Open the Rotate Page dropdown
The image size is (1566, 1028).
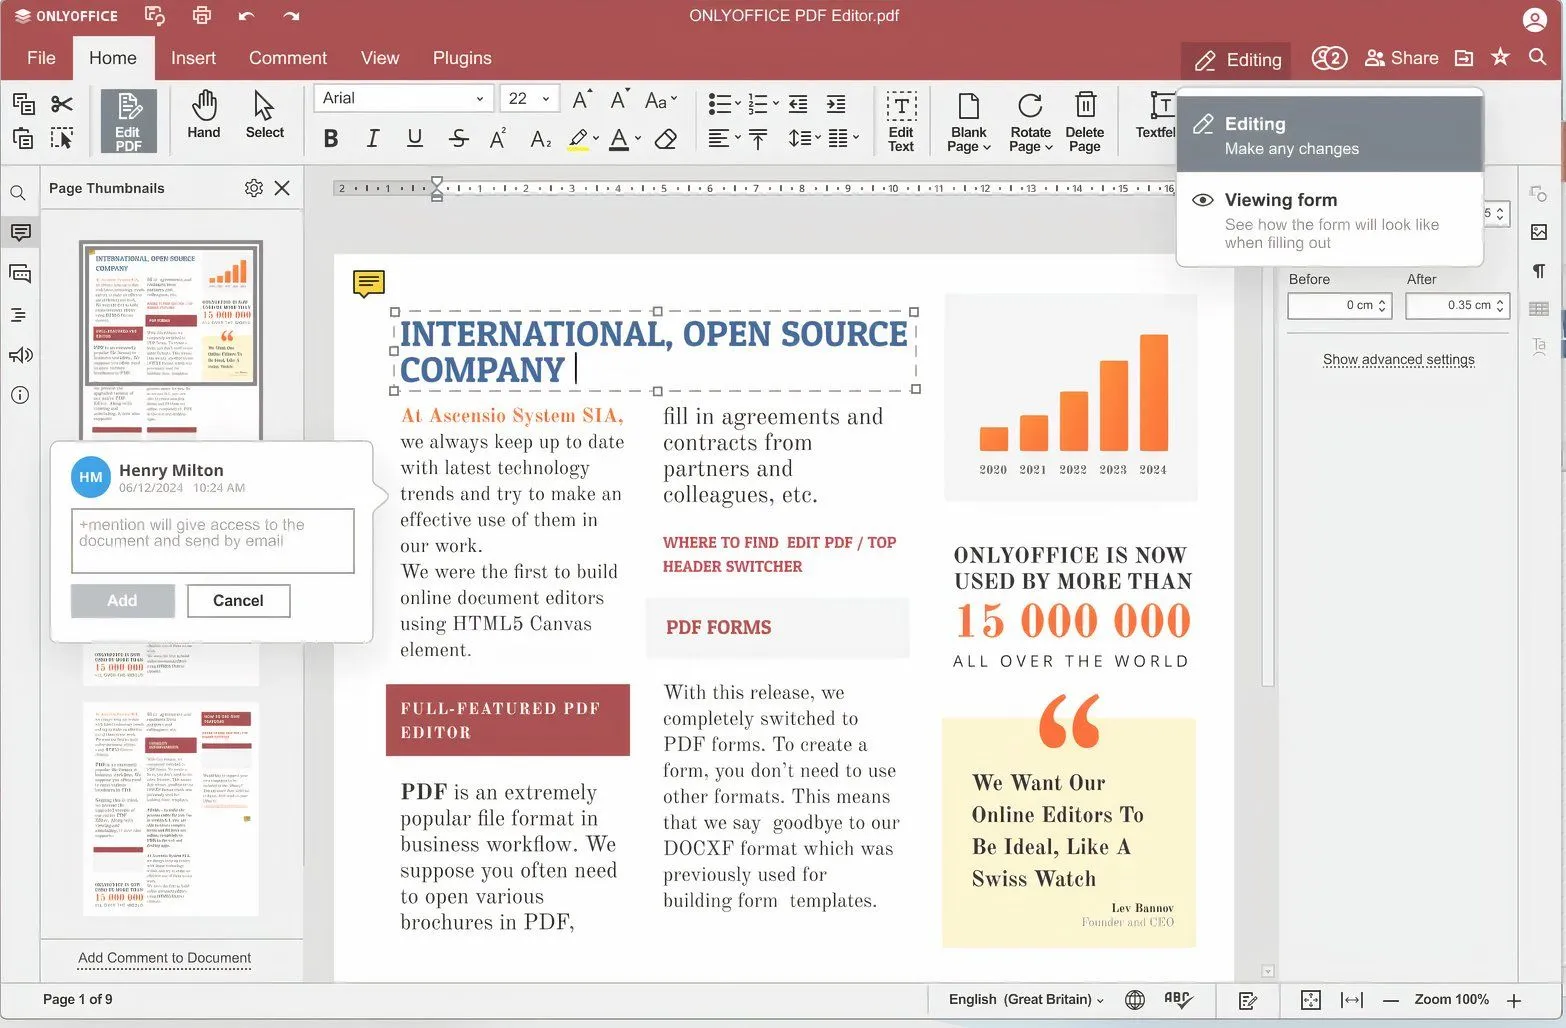[x=1030, y=122]
